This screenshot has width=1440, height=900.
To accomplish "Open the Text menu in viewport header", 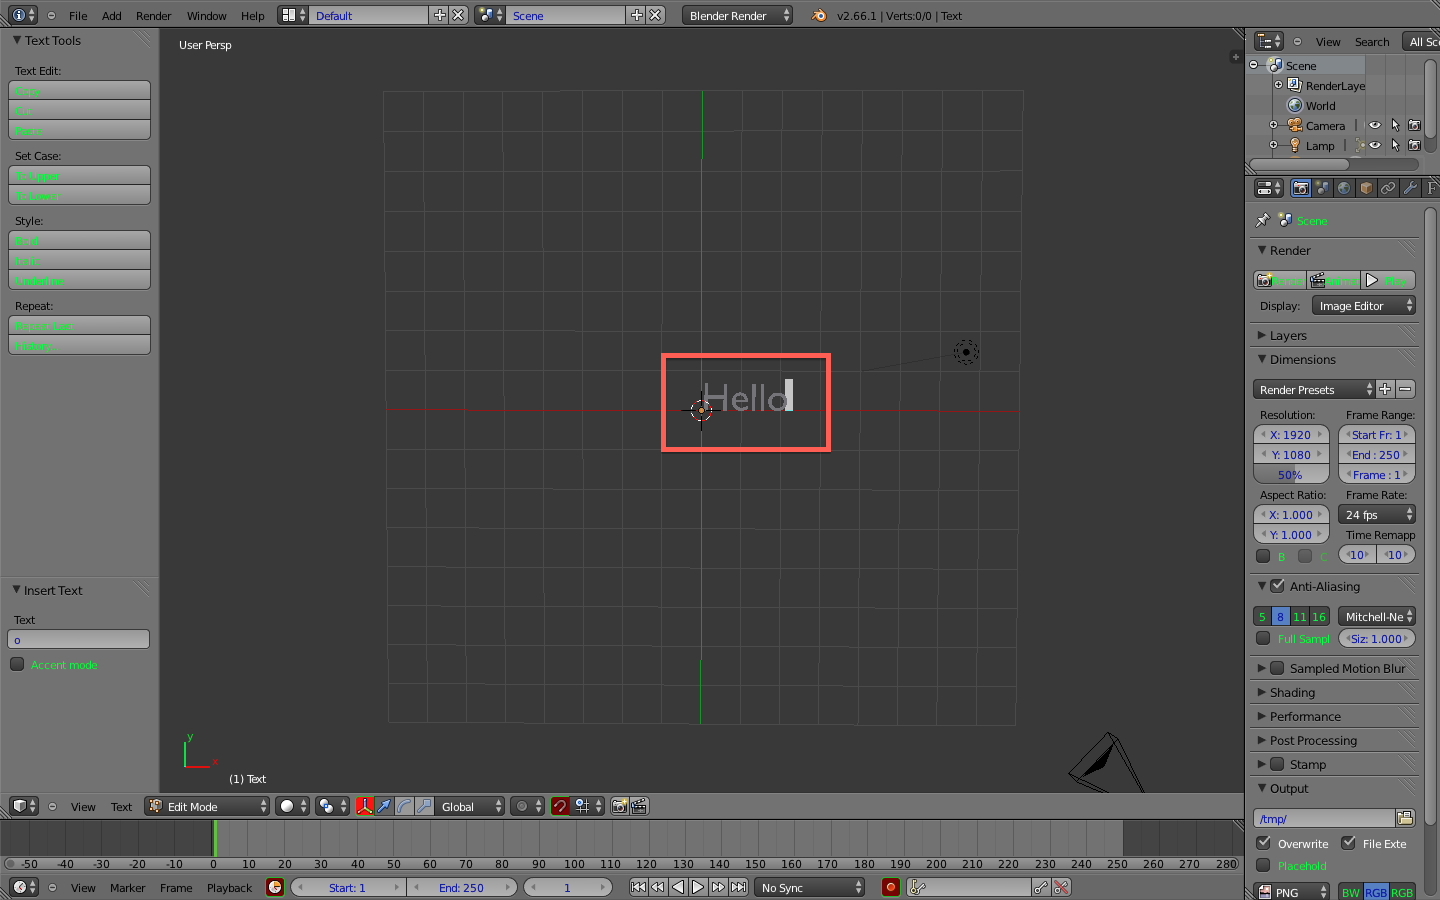I will (121, 807).
